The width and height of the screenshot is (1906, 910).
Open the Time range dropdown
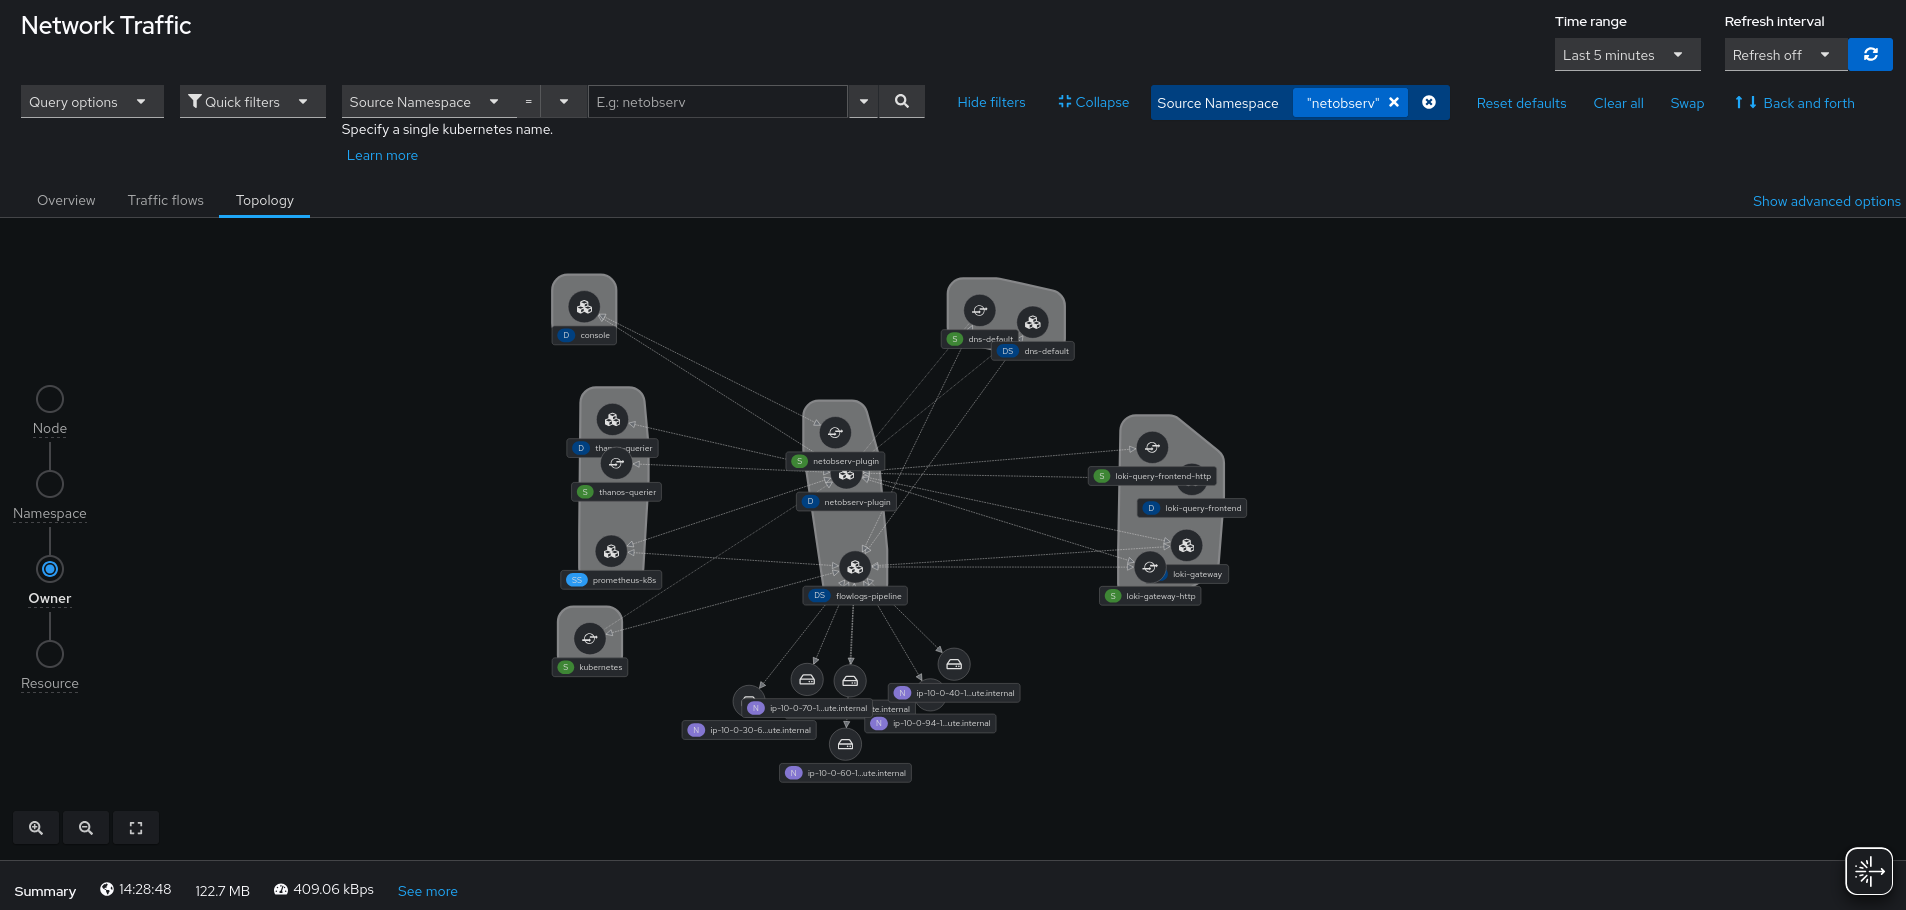[x=1627, y=55]
